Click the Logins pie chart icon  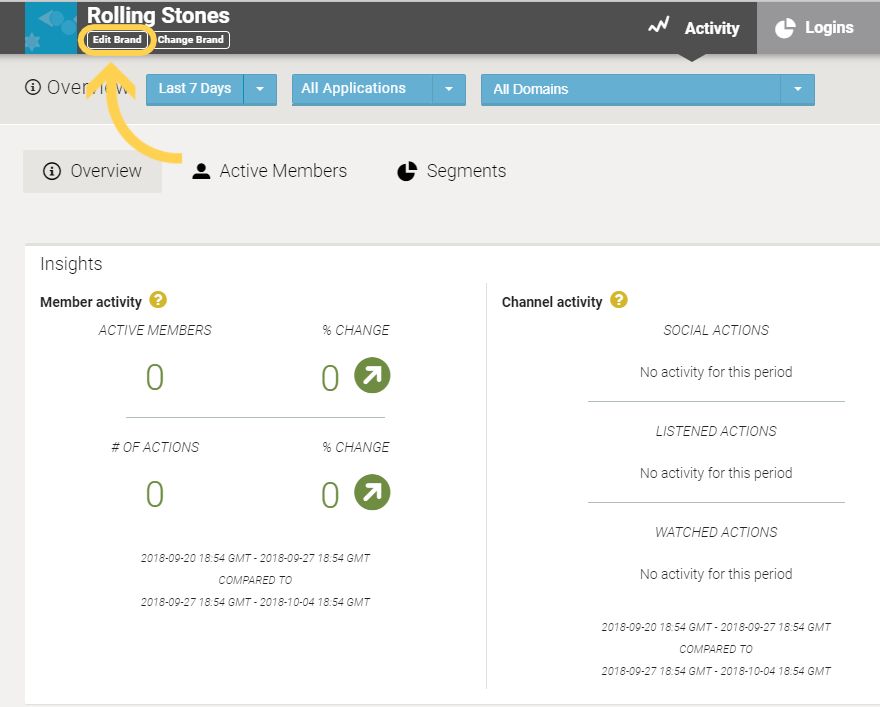click(785, 28)
